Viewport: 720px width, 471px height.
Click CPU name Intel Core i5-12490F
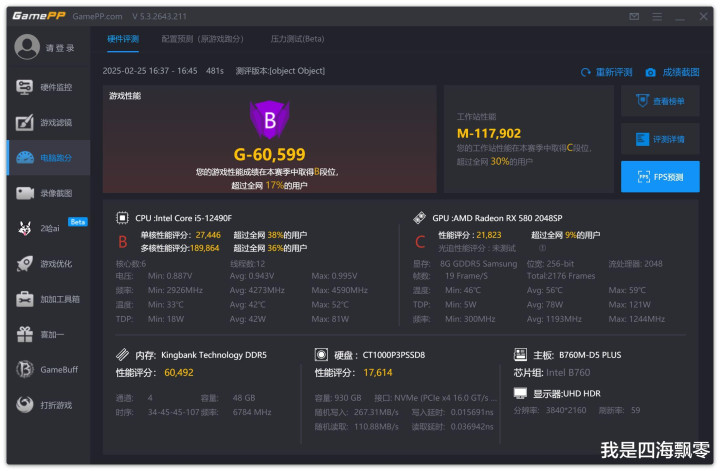tap(194, 218)
